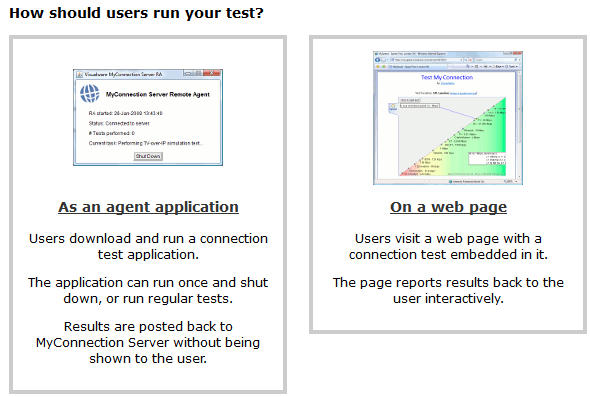Open the 'As an agent application' link
Viewport: 590px width, 397px height.
click(x=148, y=207)
